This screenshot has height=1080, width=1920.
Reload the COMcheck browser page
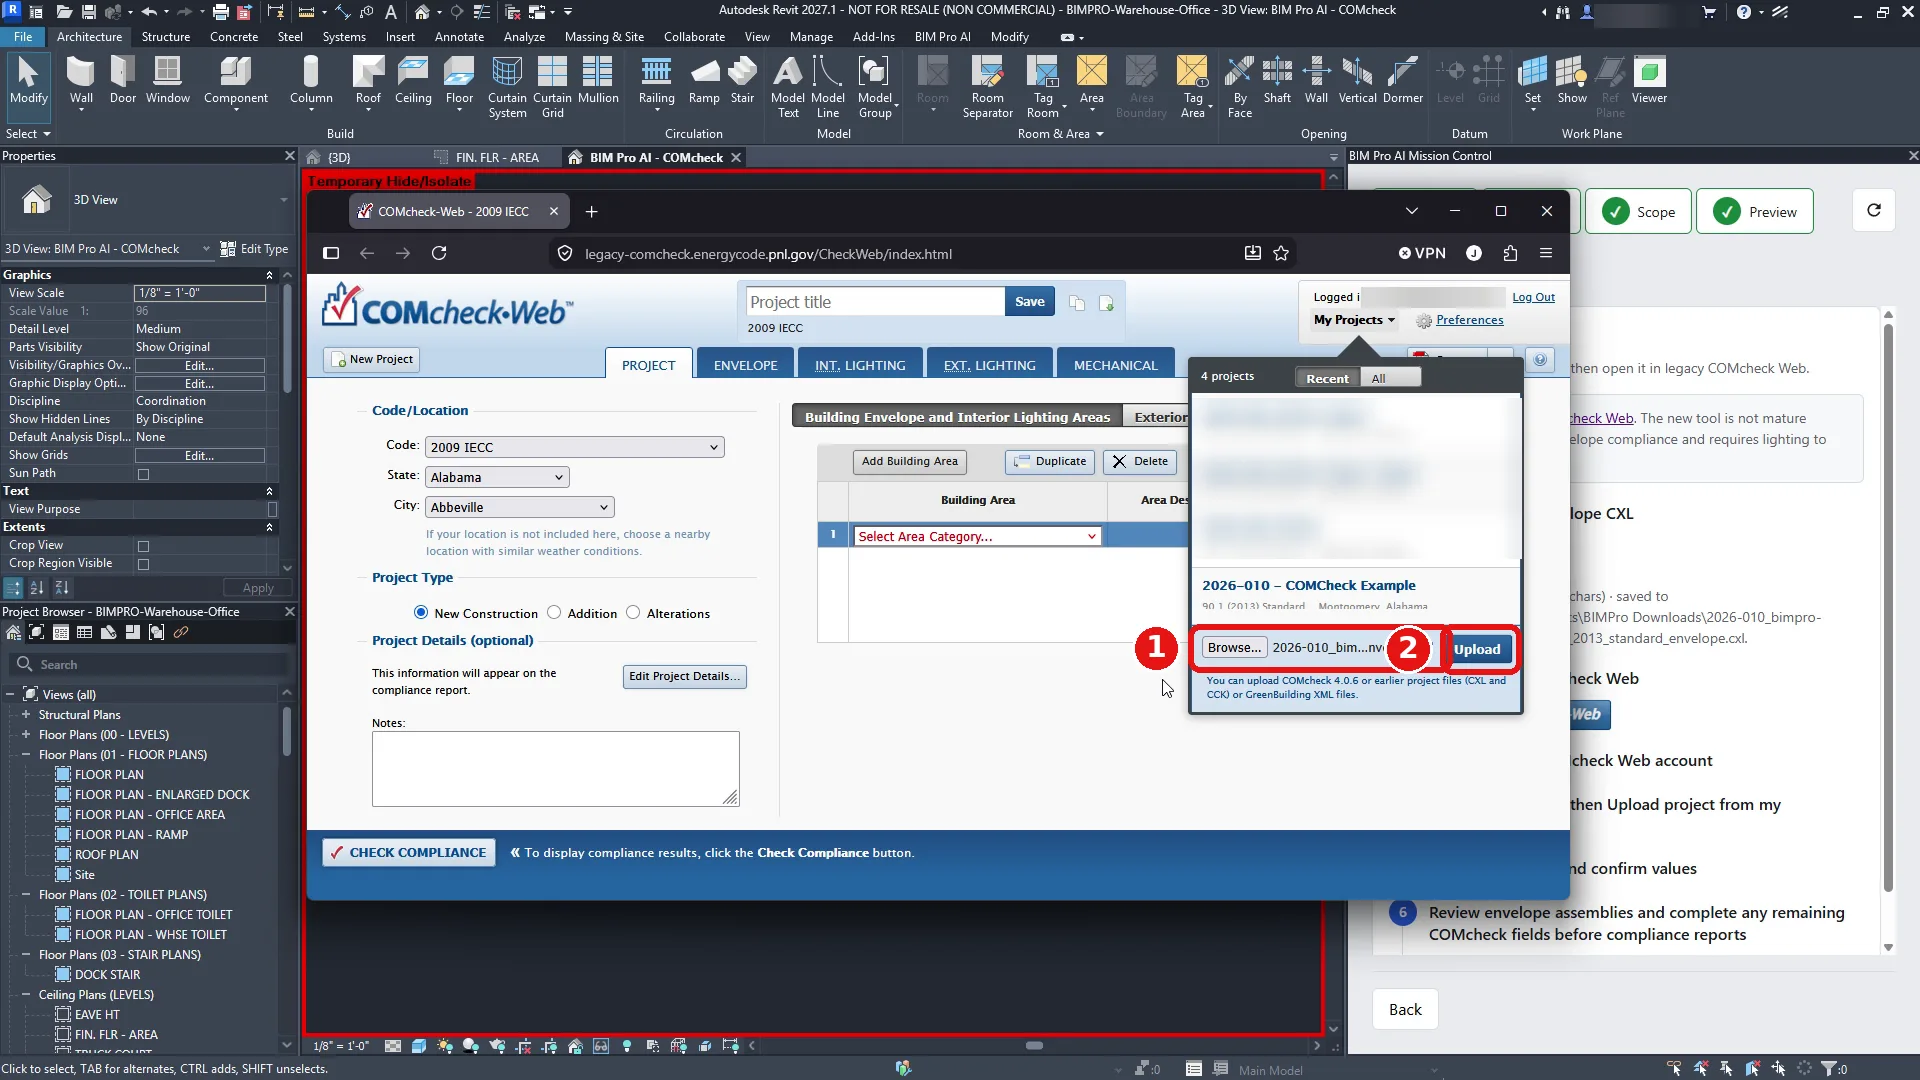point(439,253)
